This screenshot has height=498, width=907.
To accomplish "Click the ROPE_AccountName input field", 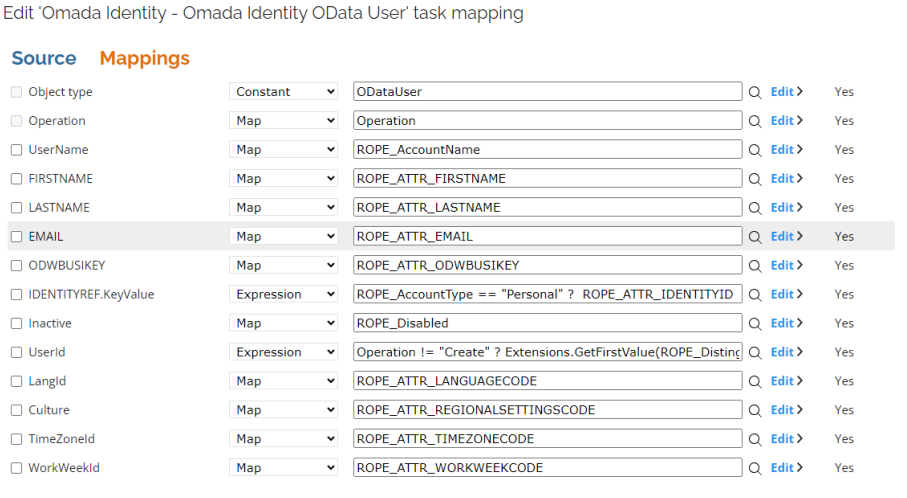I will pos(547,149).
